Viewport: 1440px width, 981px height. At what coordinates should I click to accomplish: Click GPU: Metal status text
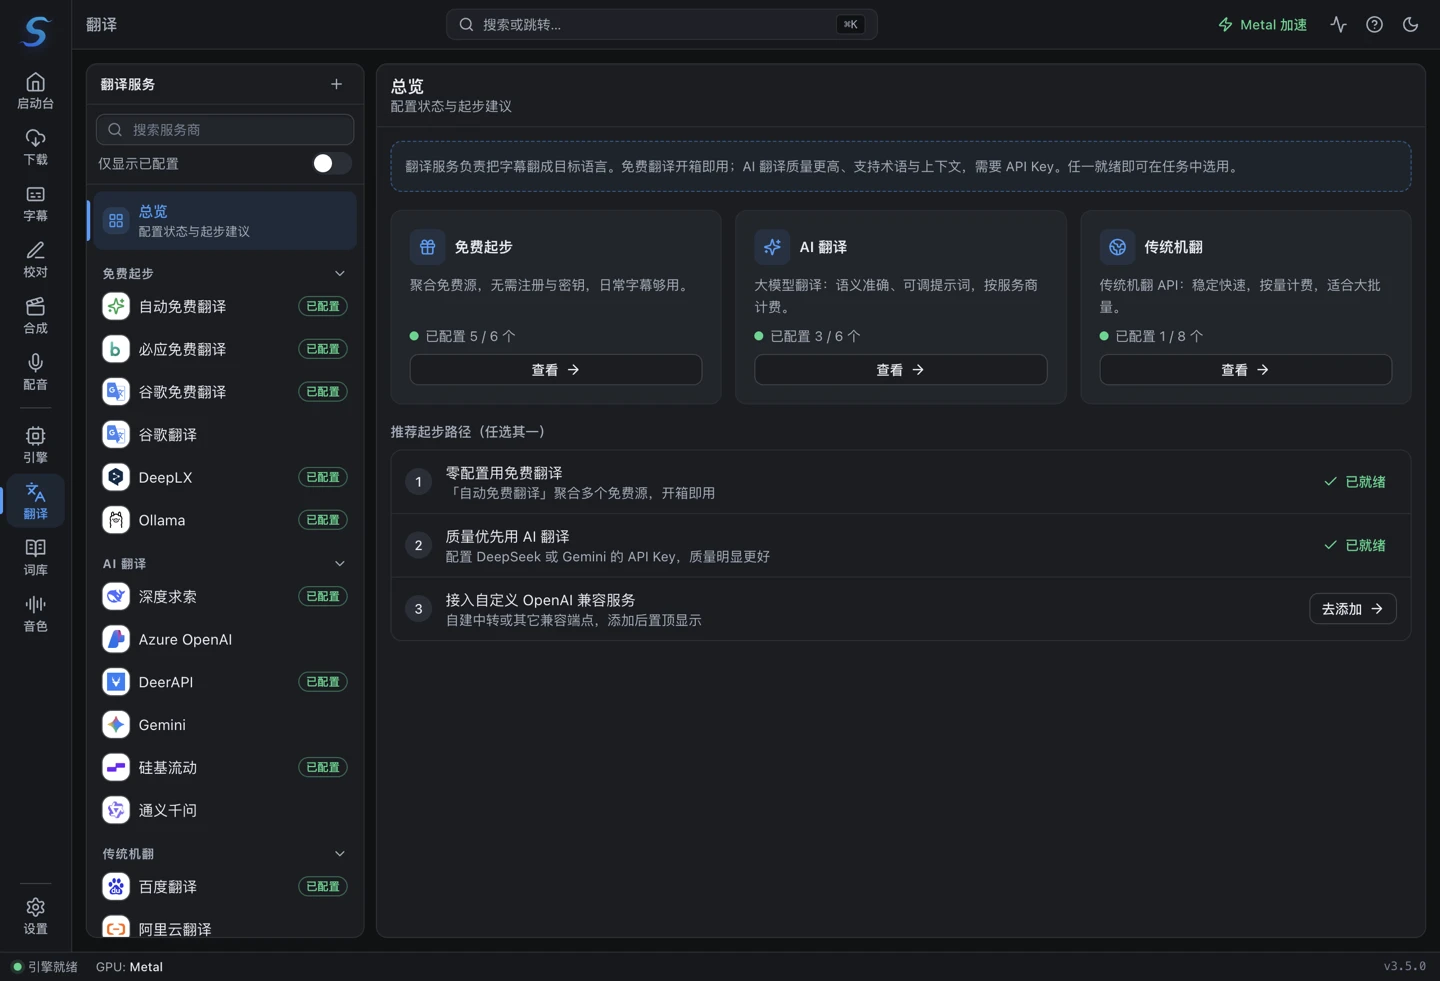129,967
